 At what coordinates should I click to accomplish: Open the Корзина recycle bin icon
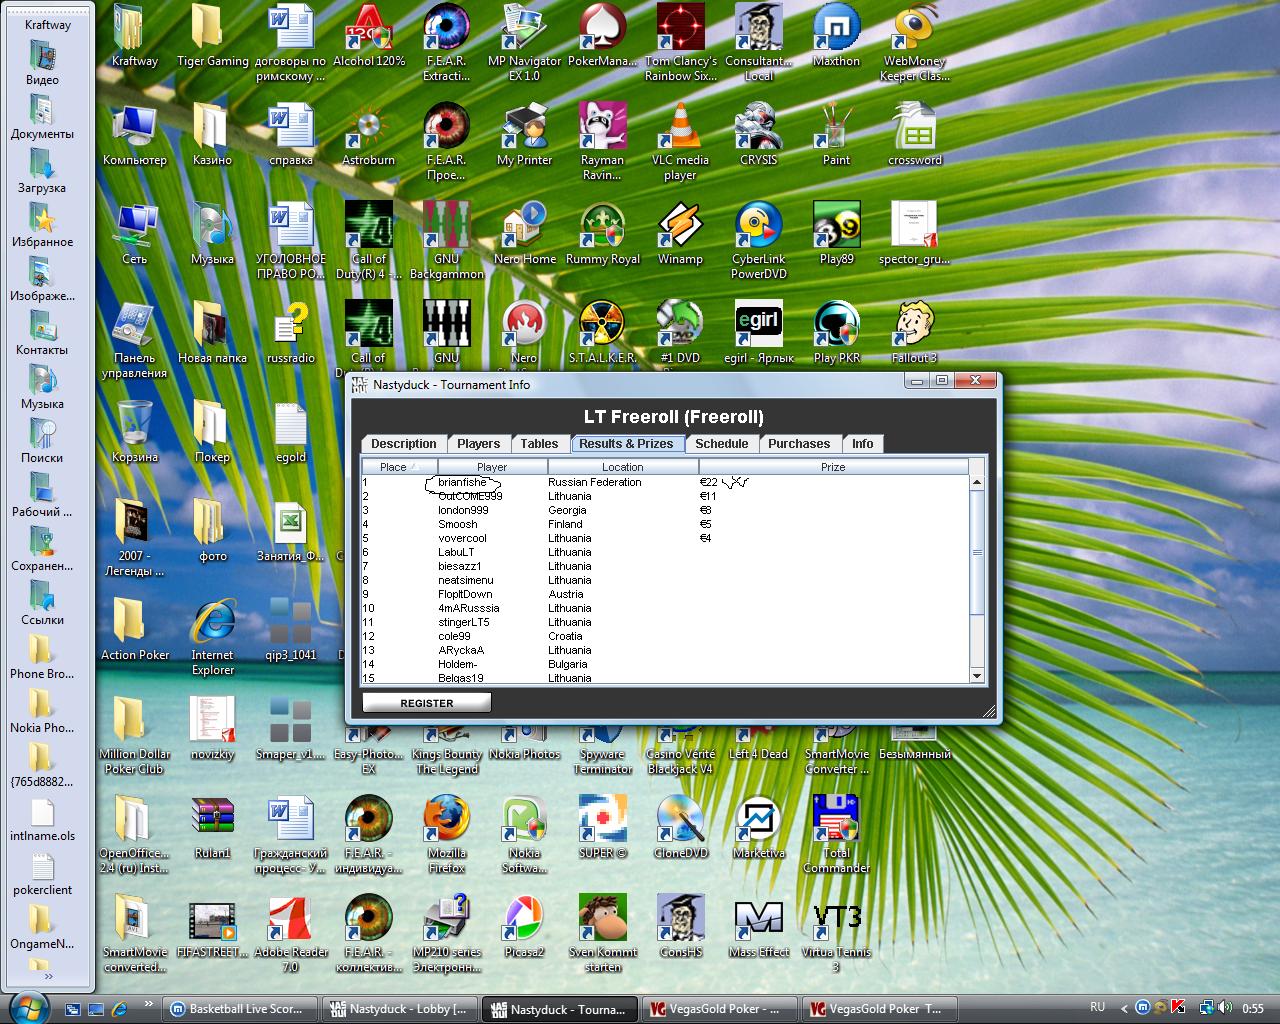point(134,426)
